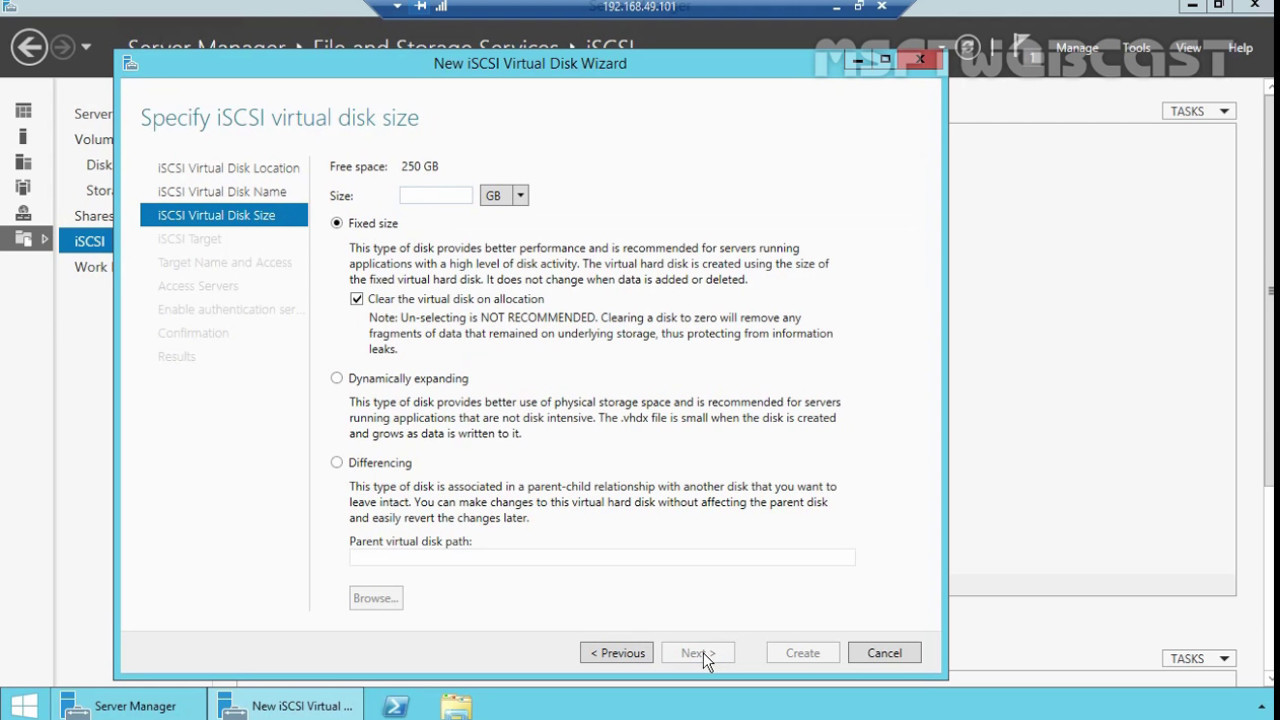Select Servers in the storage navigation
1280x720 pixels.
[x=93, y=114]
